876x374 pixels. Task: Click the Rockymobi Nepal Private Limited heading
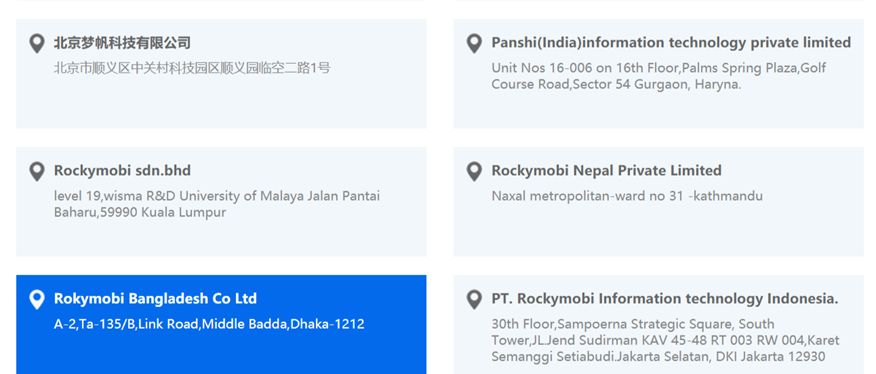(606, 171)
